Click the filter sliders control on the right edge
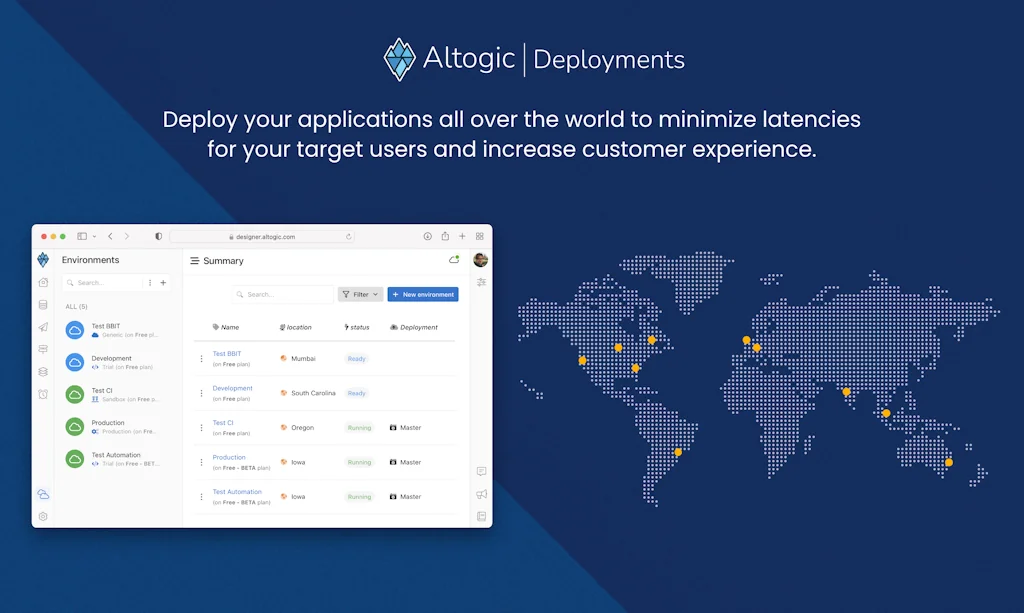The image size is (1024, 613). 481,283
